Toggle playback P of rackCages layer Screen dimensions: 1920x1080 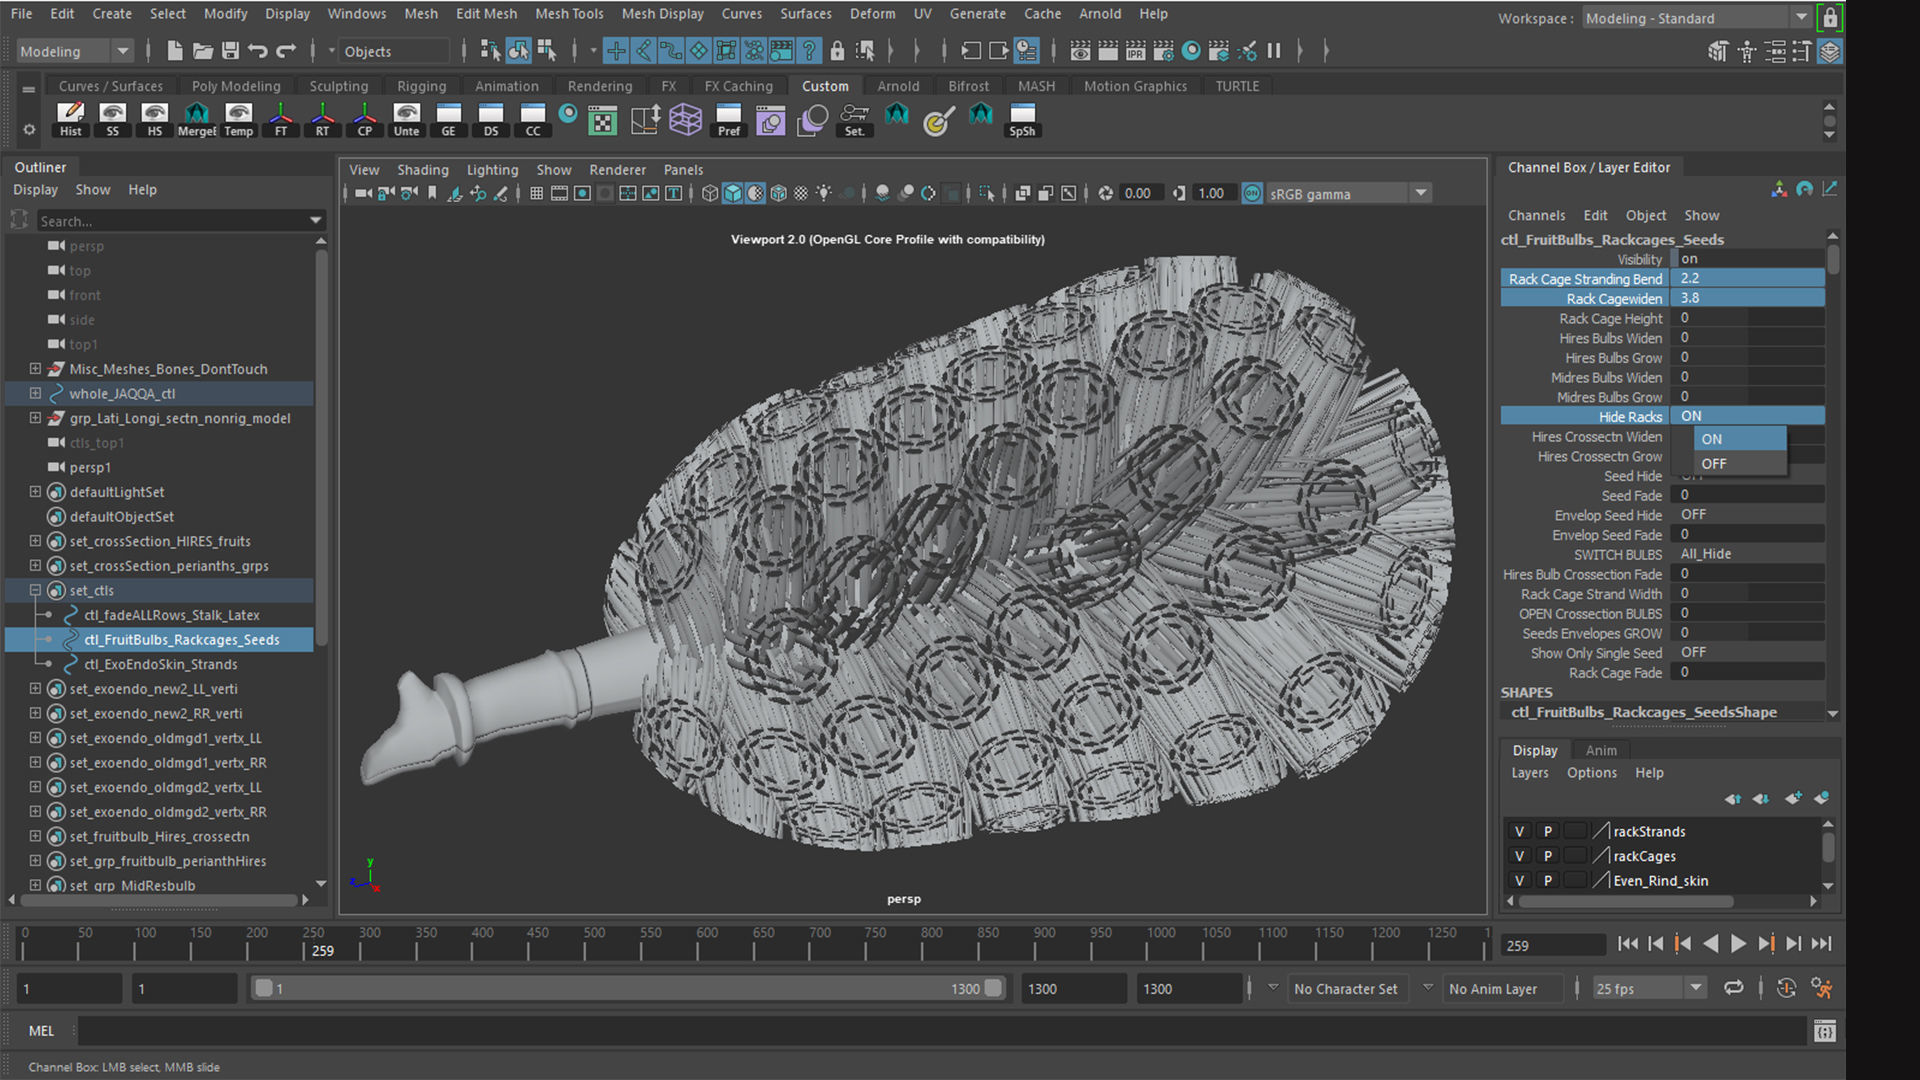(x=1547, y=856)
